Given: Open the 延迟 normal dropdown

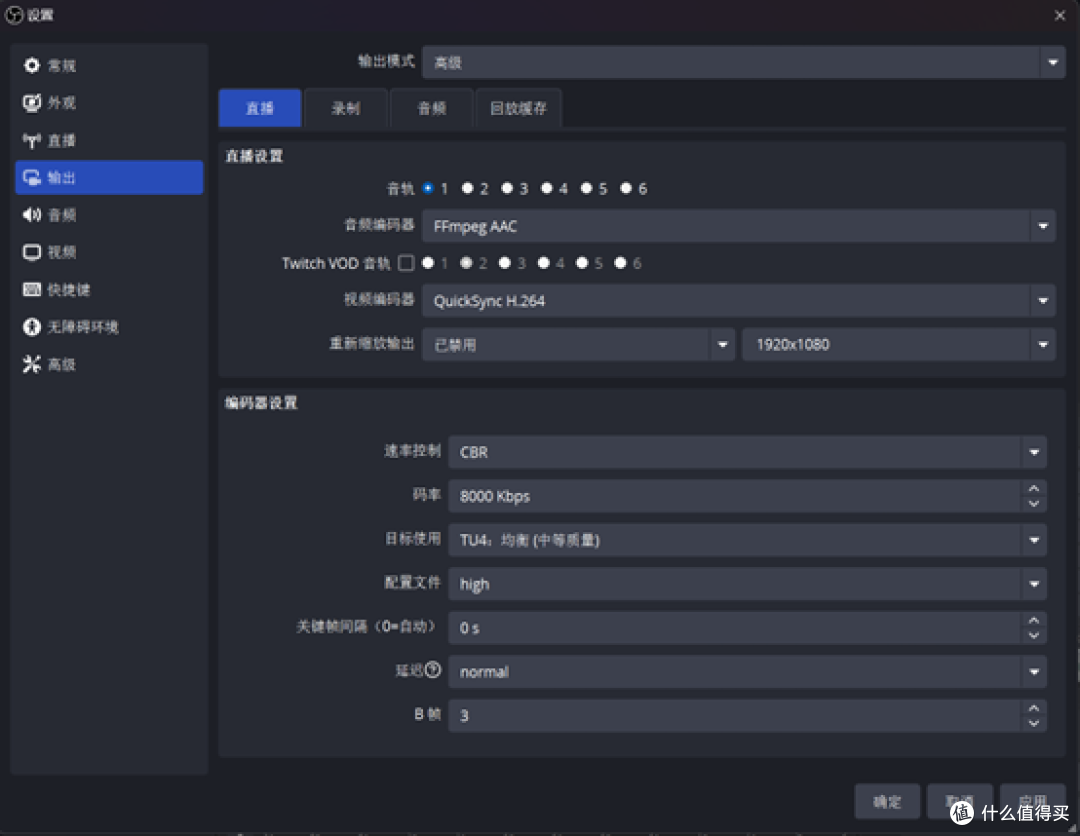Looking at the screenshot, I should coord(747,671).
